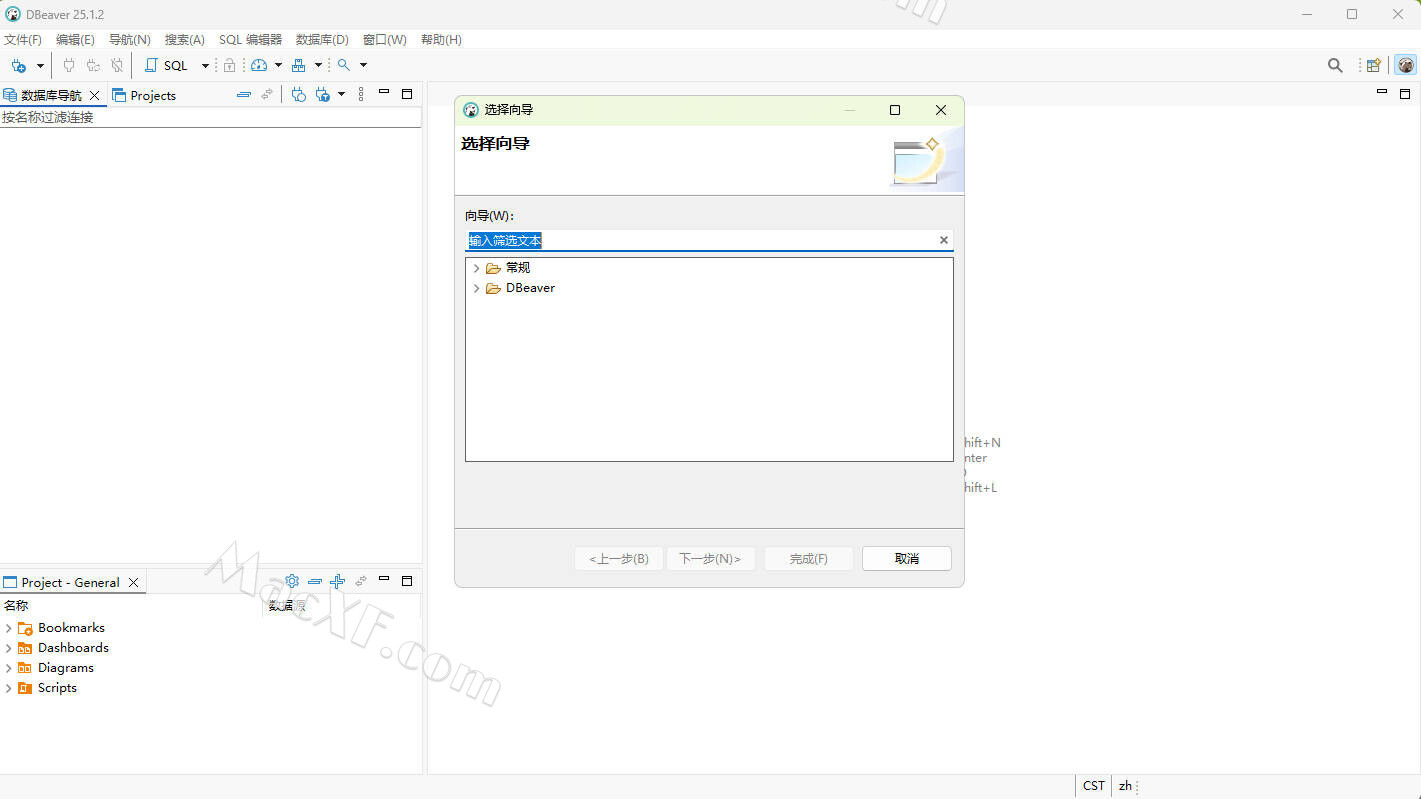Click the plug with funnel filter icon

point(322,94)
